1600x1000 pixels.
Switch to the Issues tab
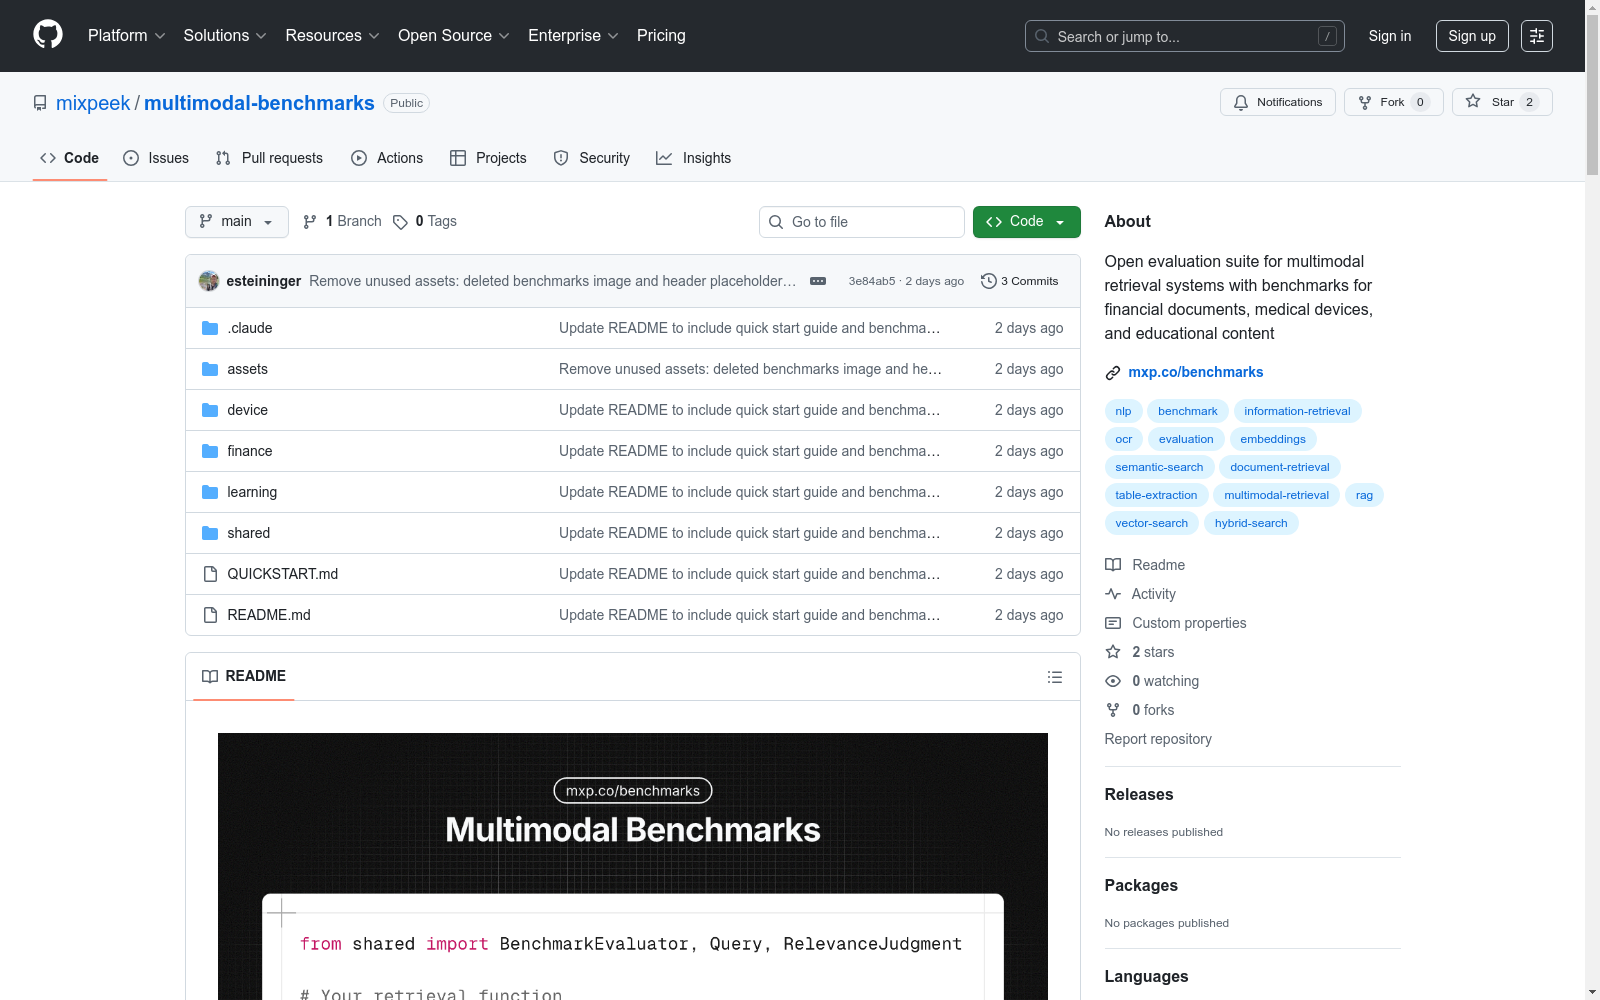156,158
